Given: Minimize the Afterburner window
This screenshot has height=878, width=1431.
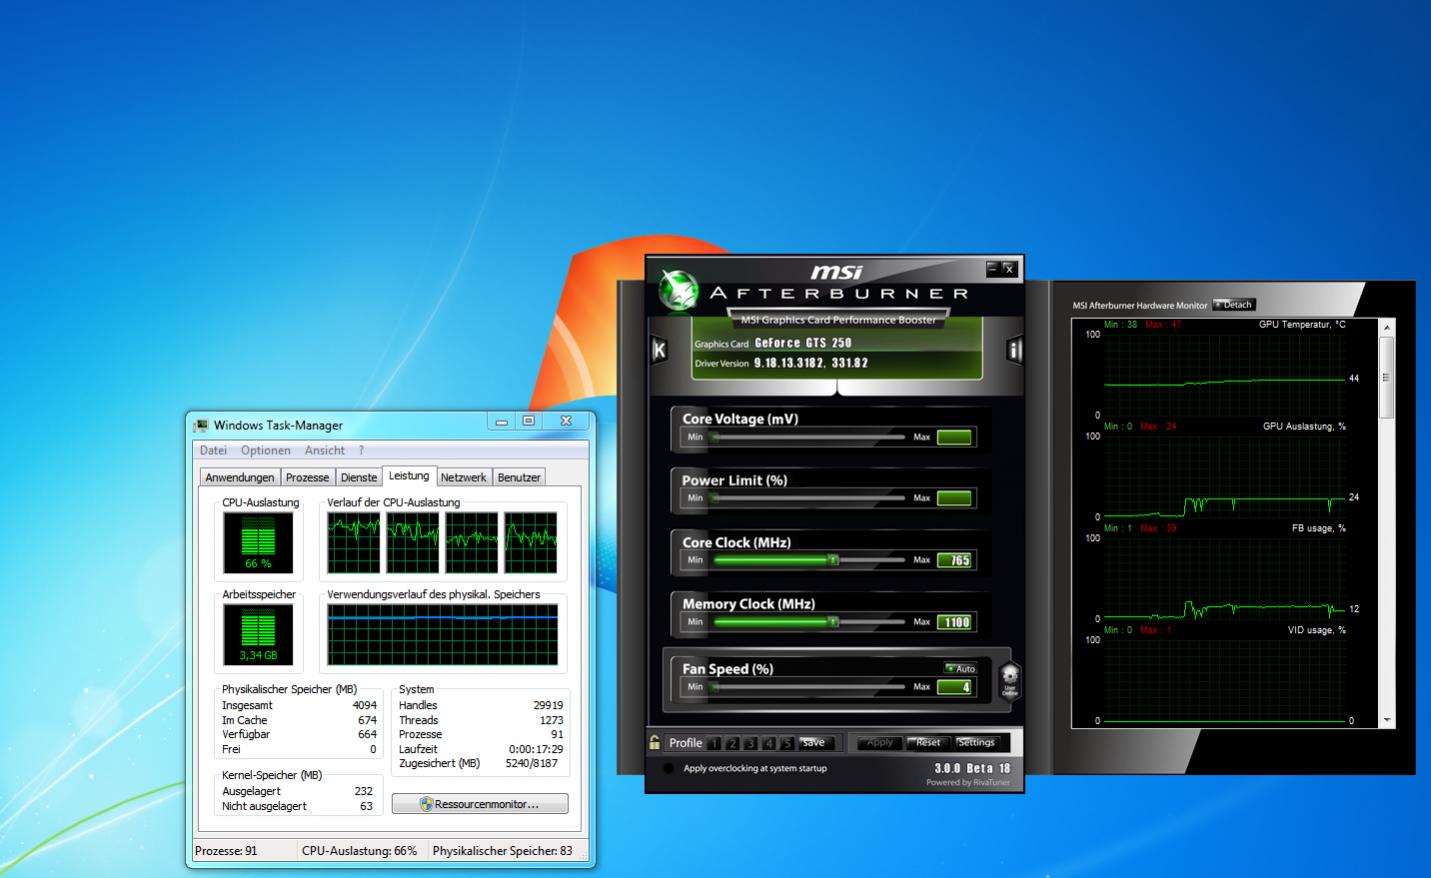Looking at the screenshot, I should point(992,269).
